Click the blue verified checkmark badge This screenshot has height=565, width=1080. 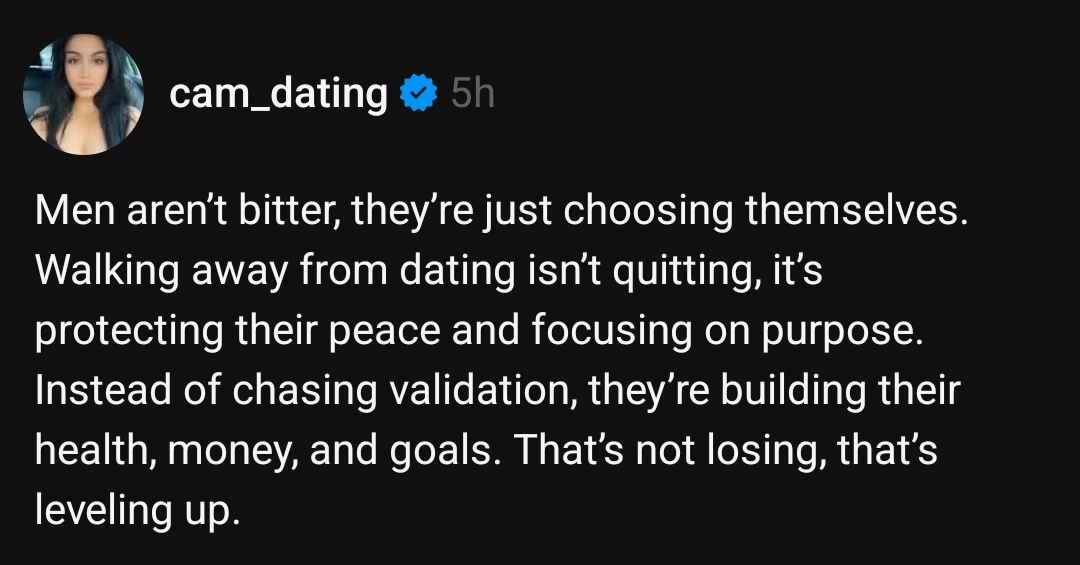point(418,94)
